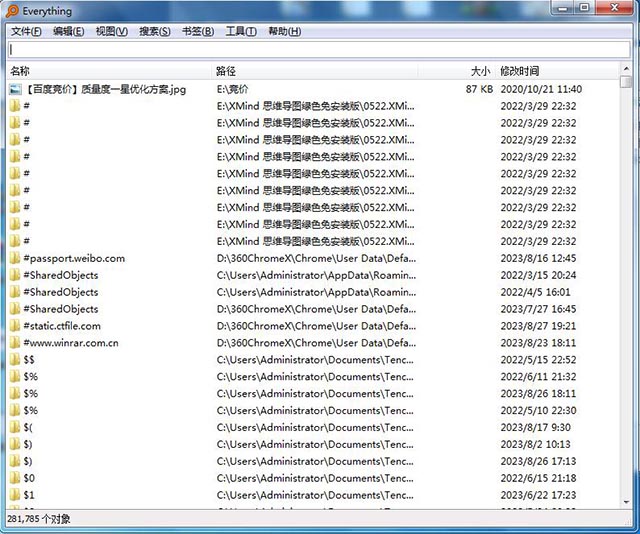The width and height of the screenshot is (640, 534).
Task: Click the folder icon beside $(
Action: point(15,427)
